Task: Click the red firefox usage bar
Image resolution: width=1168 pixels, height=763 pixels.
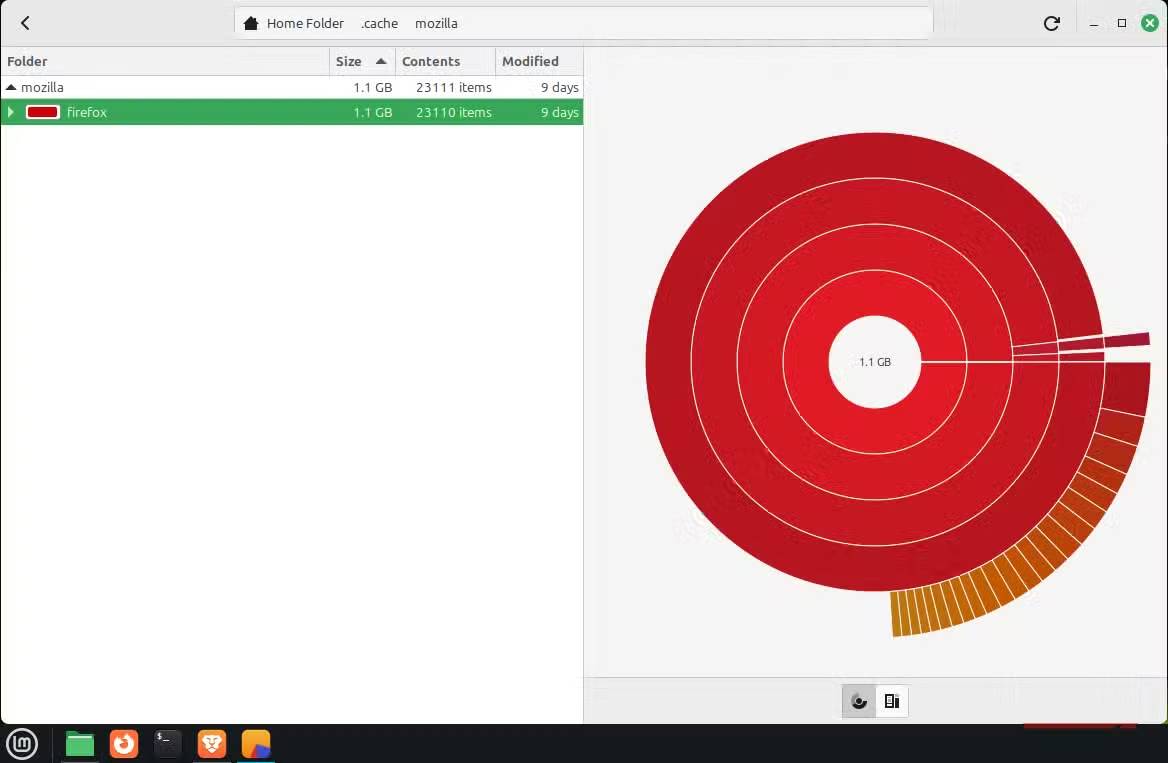Action: [x=43, y=112]
